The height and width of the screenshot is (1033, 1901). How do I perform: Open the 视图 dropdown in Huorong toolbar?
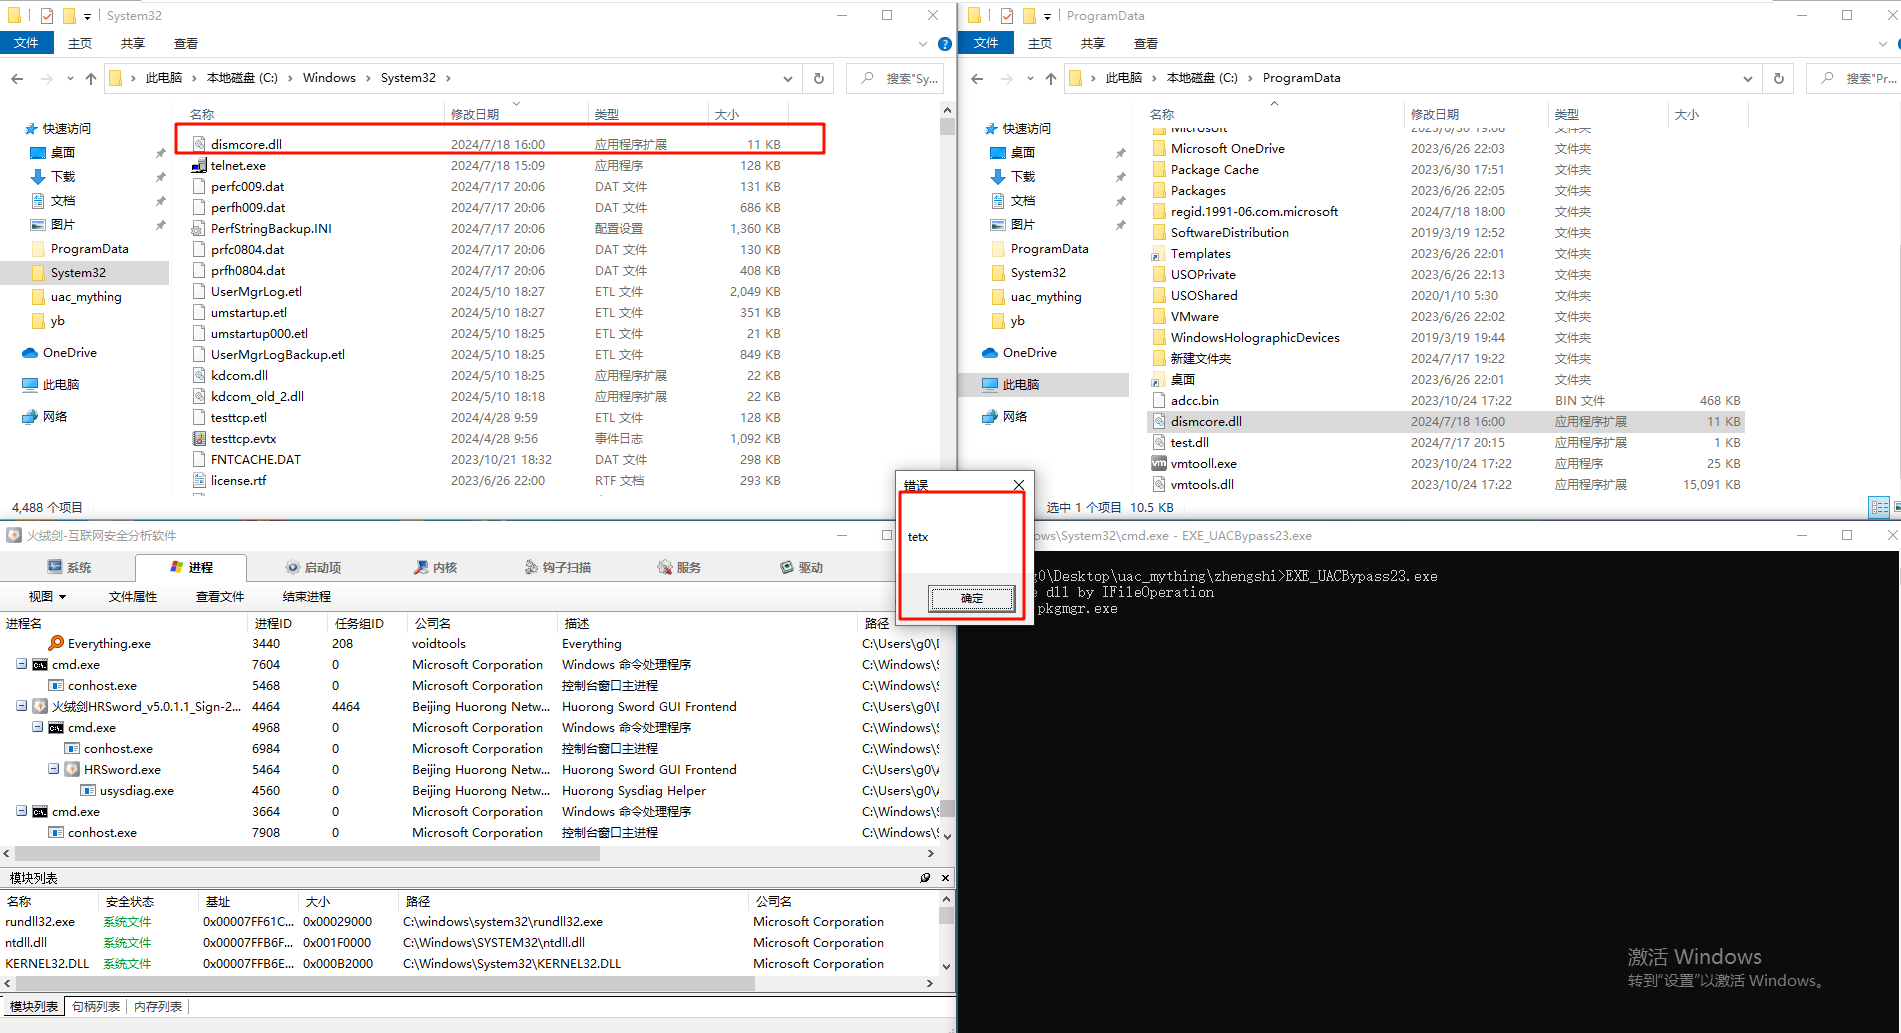pos(47,596)
